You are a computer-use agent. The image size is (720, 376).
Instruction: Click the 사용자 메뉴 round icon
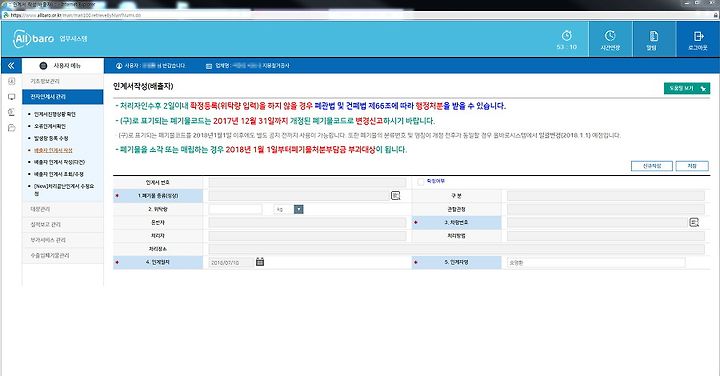(x=43, y=66)
